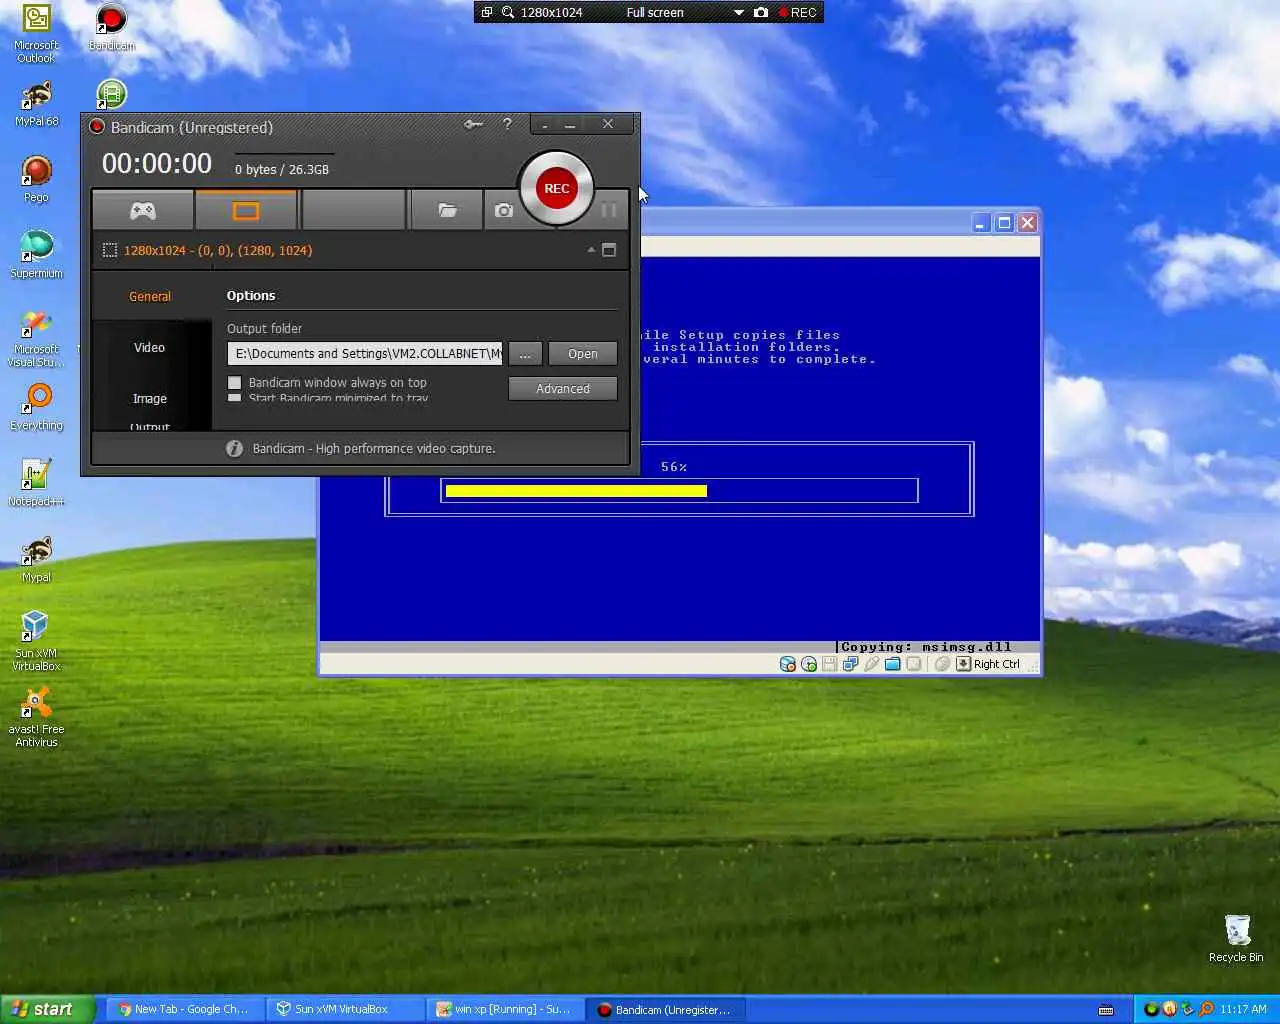Image resolution: width=1280 pixels, height=1024 pixels.
Task: Collapse capture area row with small up arrow
Action: click(x=591, y=250)
